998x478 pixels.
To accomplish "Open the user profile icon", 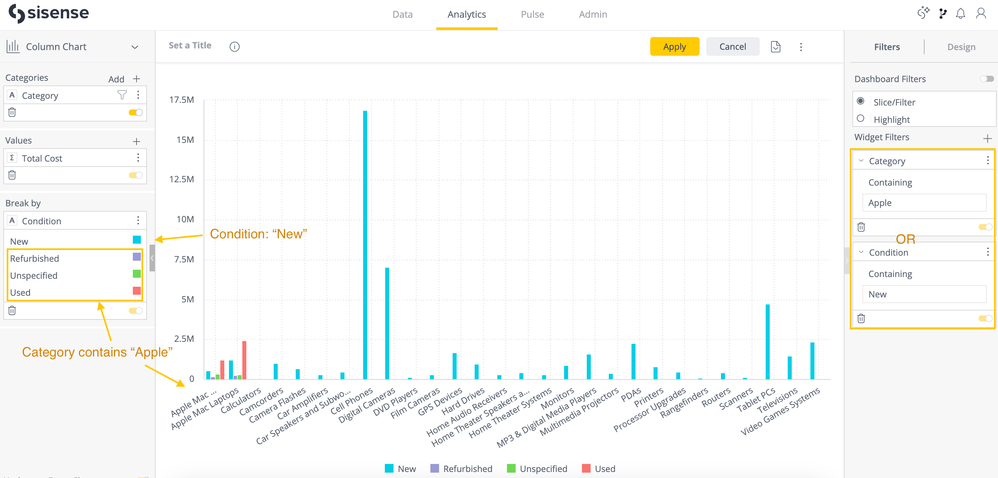I will pyautogui.click(x=981, y=14).
